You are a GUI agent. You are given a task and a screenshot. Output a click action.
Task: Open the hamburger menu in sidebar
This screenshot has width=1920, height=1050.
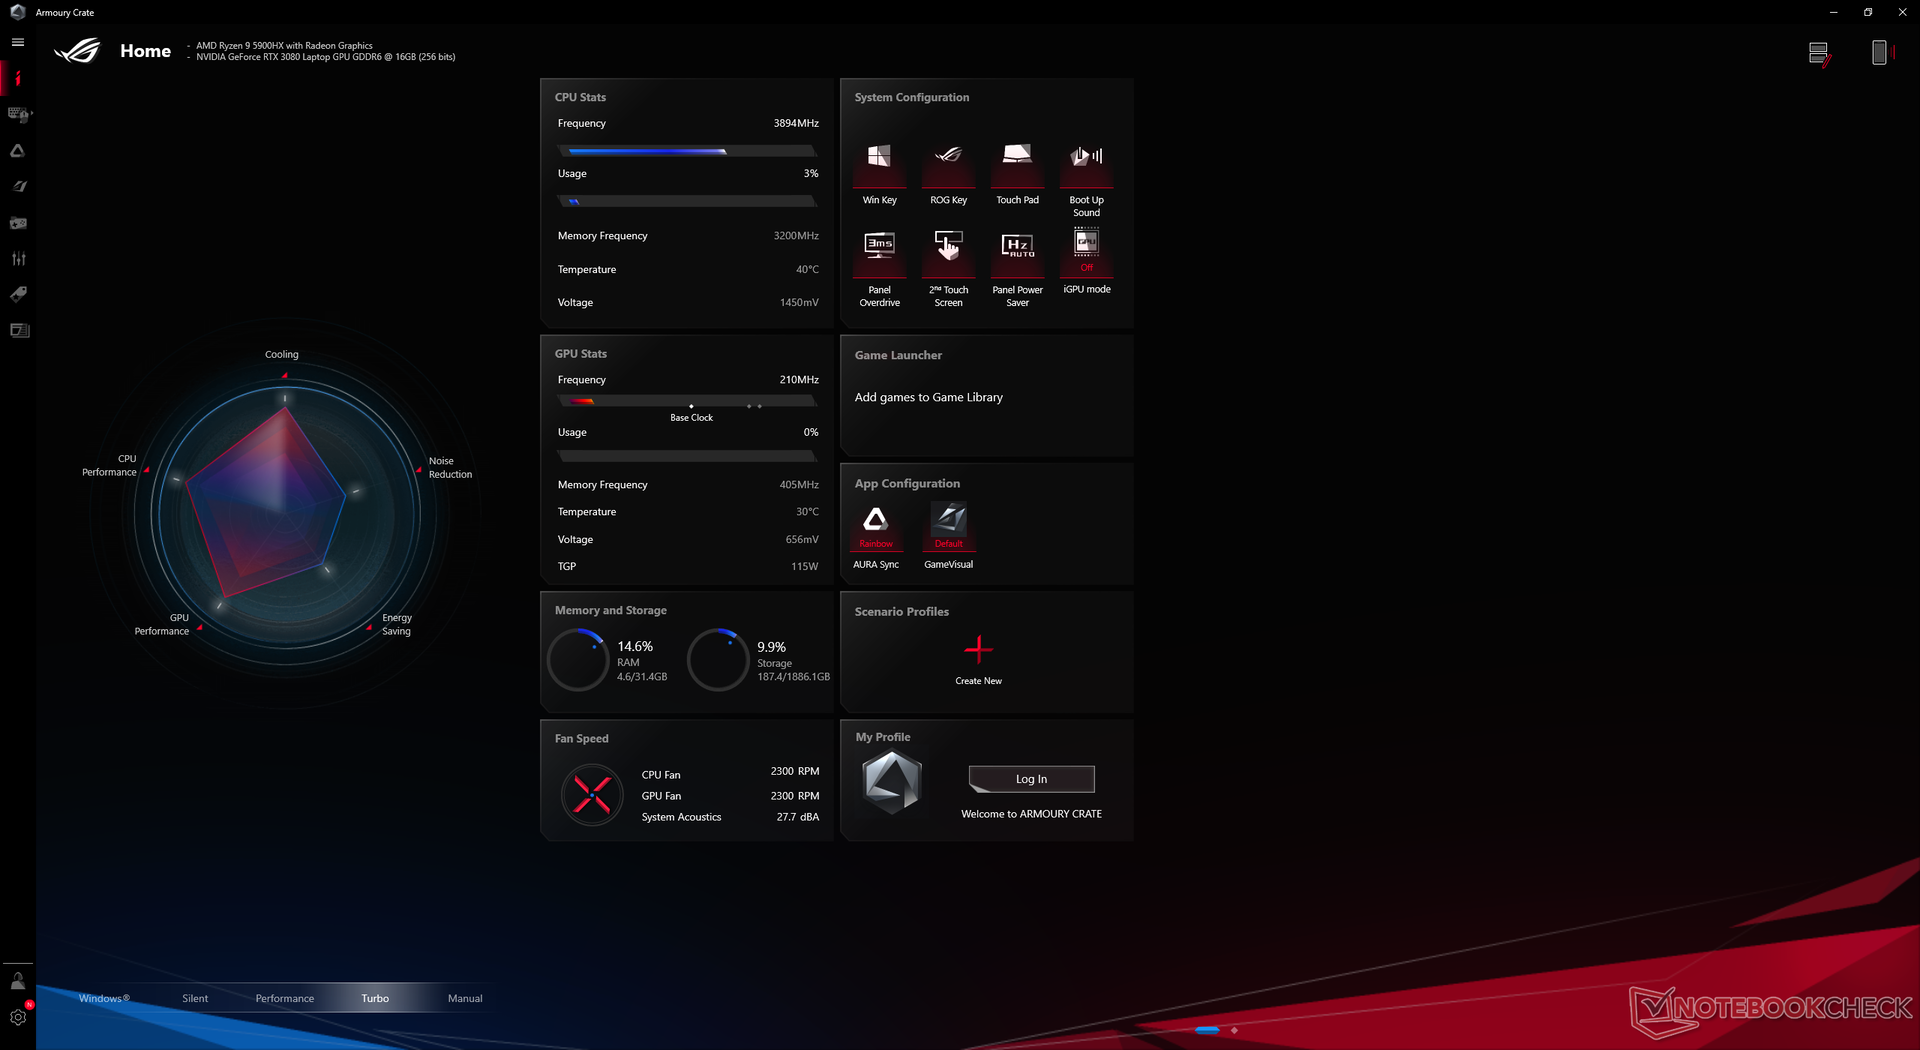click(x=18, y=42)
